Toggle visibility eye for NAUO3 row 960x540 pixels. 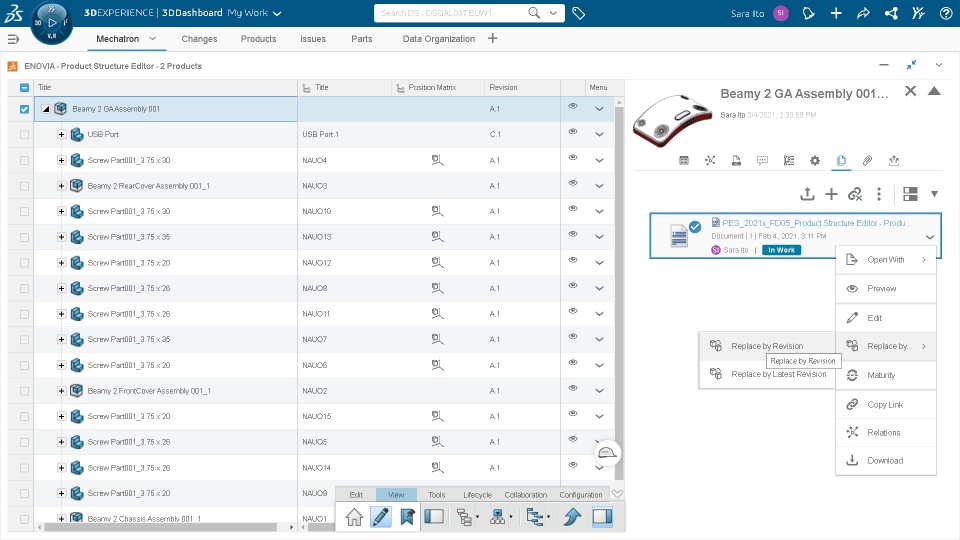coord(572,183)
